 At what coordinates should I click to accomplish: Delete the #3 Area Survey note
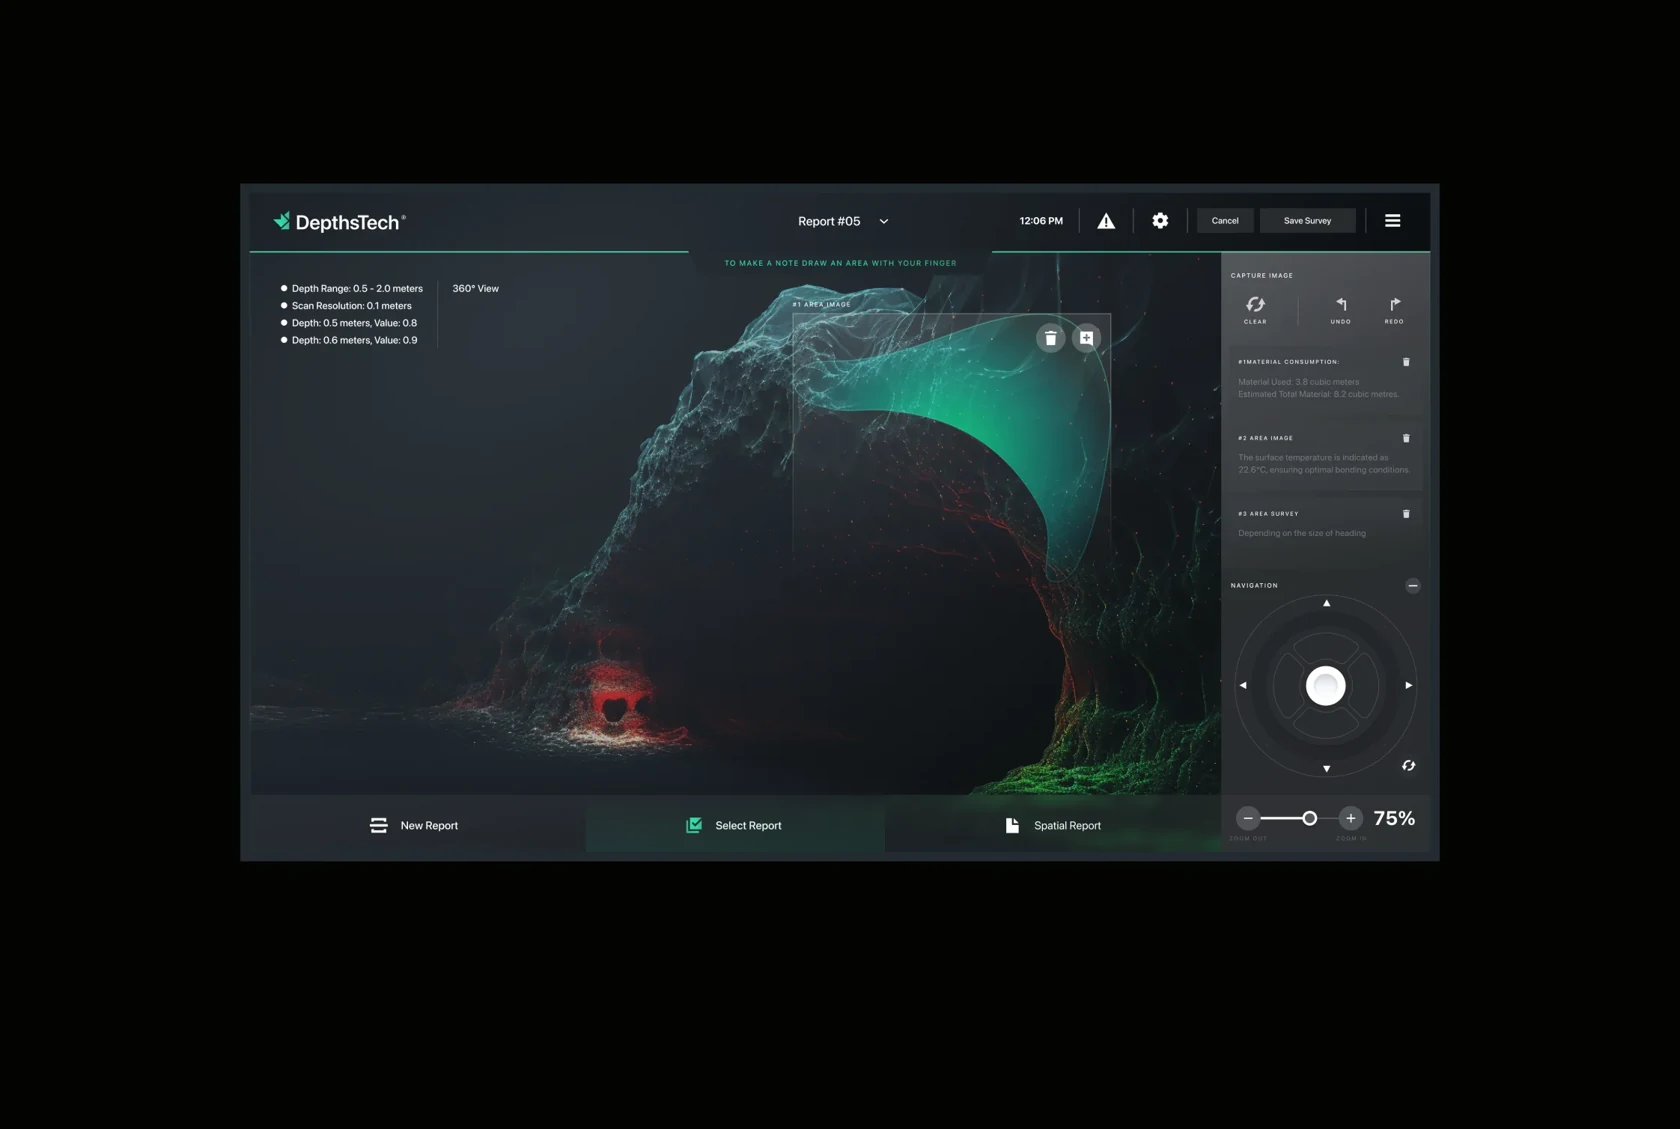(1406, 514)
